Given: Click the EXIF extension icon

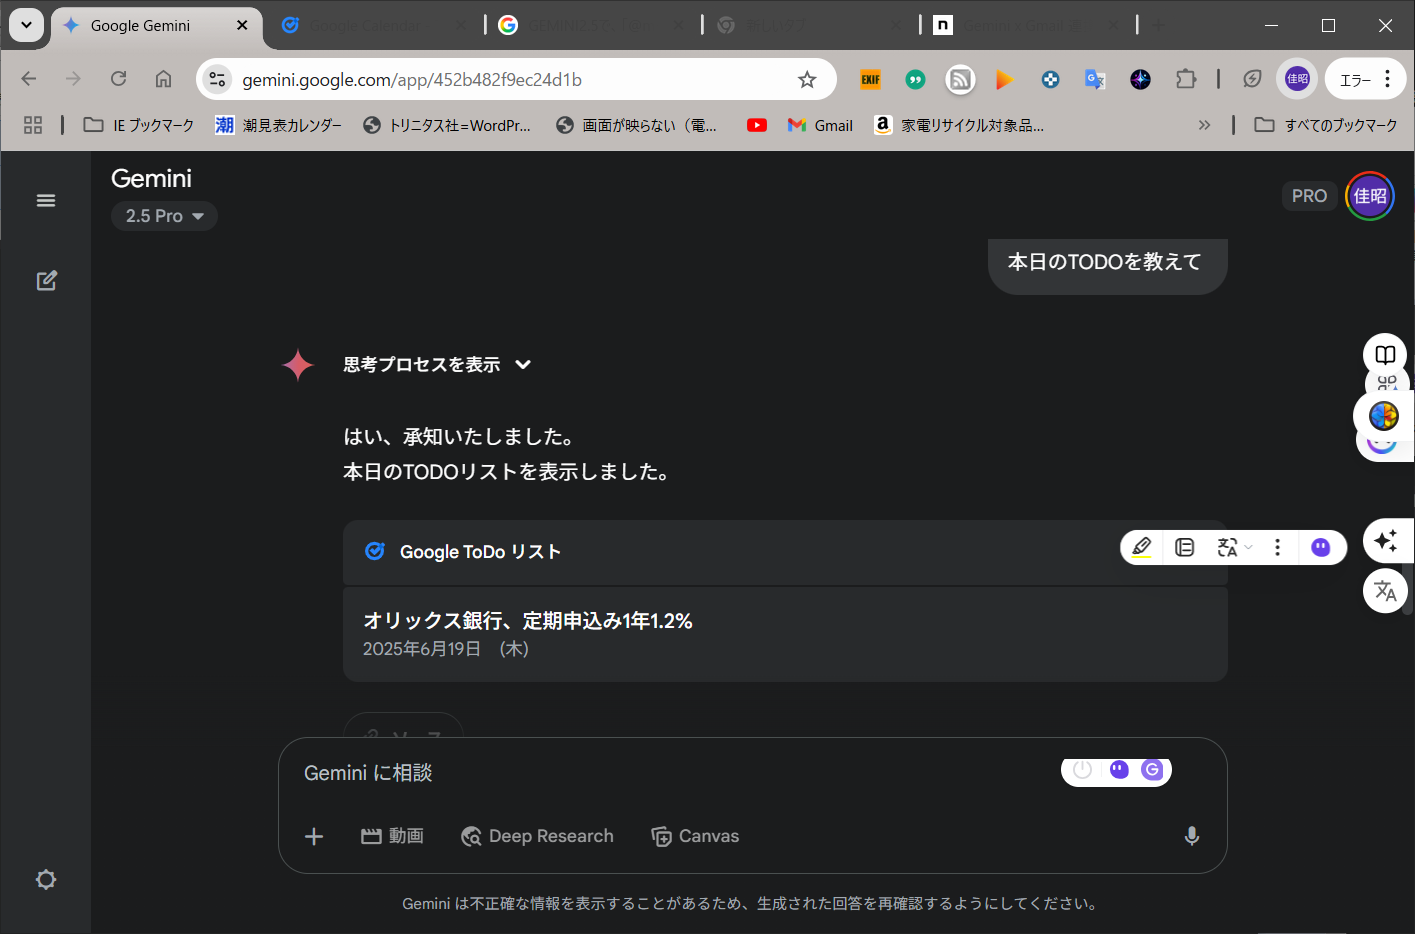Looking at the screenshot, I should pos(871,79).
